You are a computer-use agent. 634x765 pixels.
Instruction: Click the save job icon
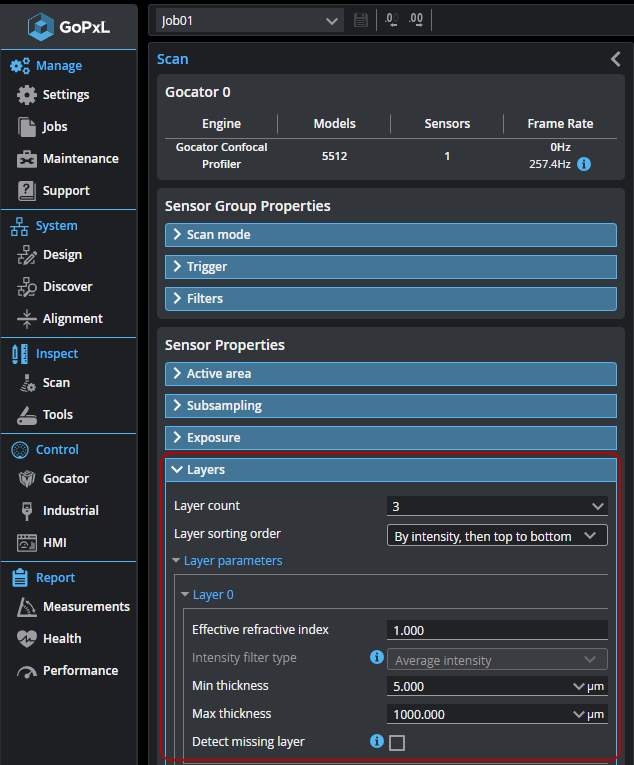361,20
